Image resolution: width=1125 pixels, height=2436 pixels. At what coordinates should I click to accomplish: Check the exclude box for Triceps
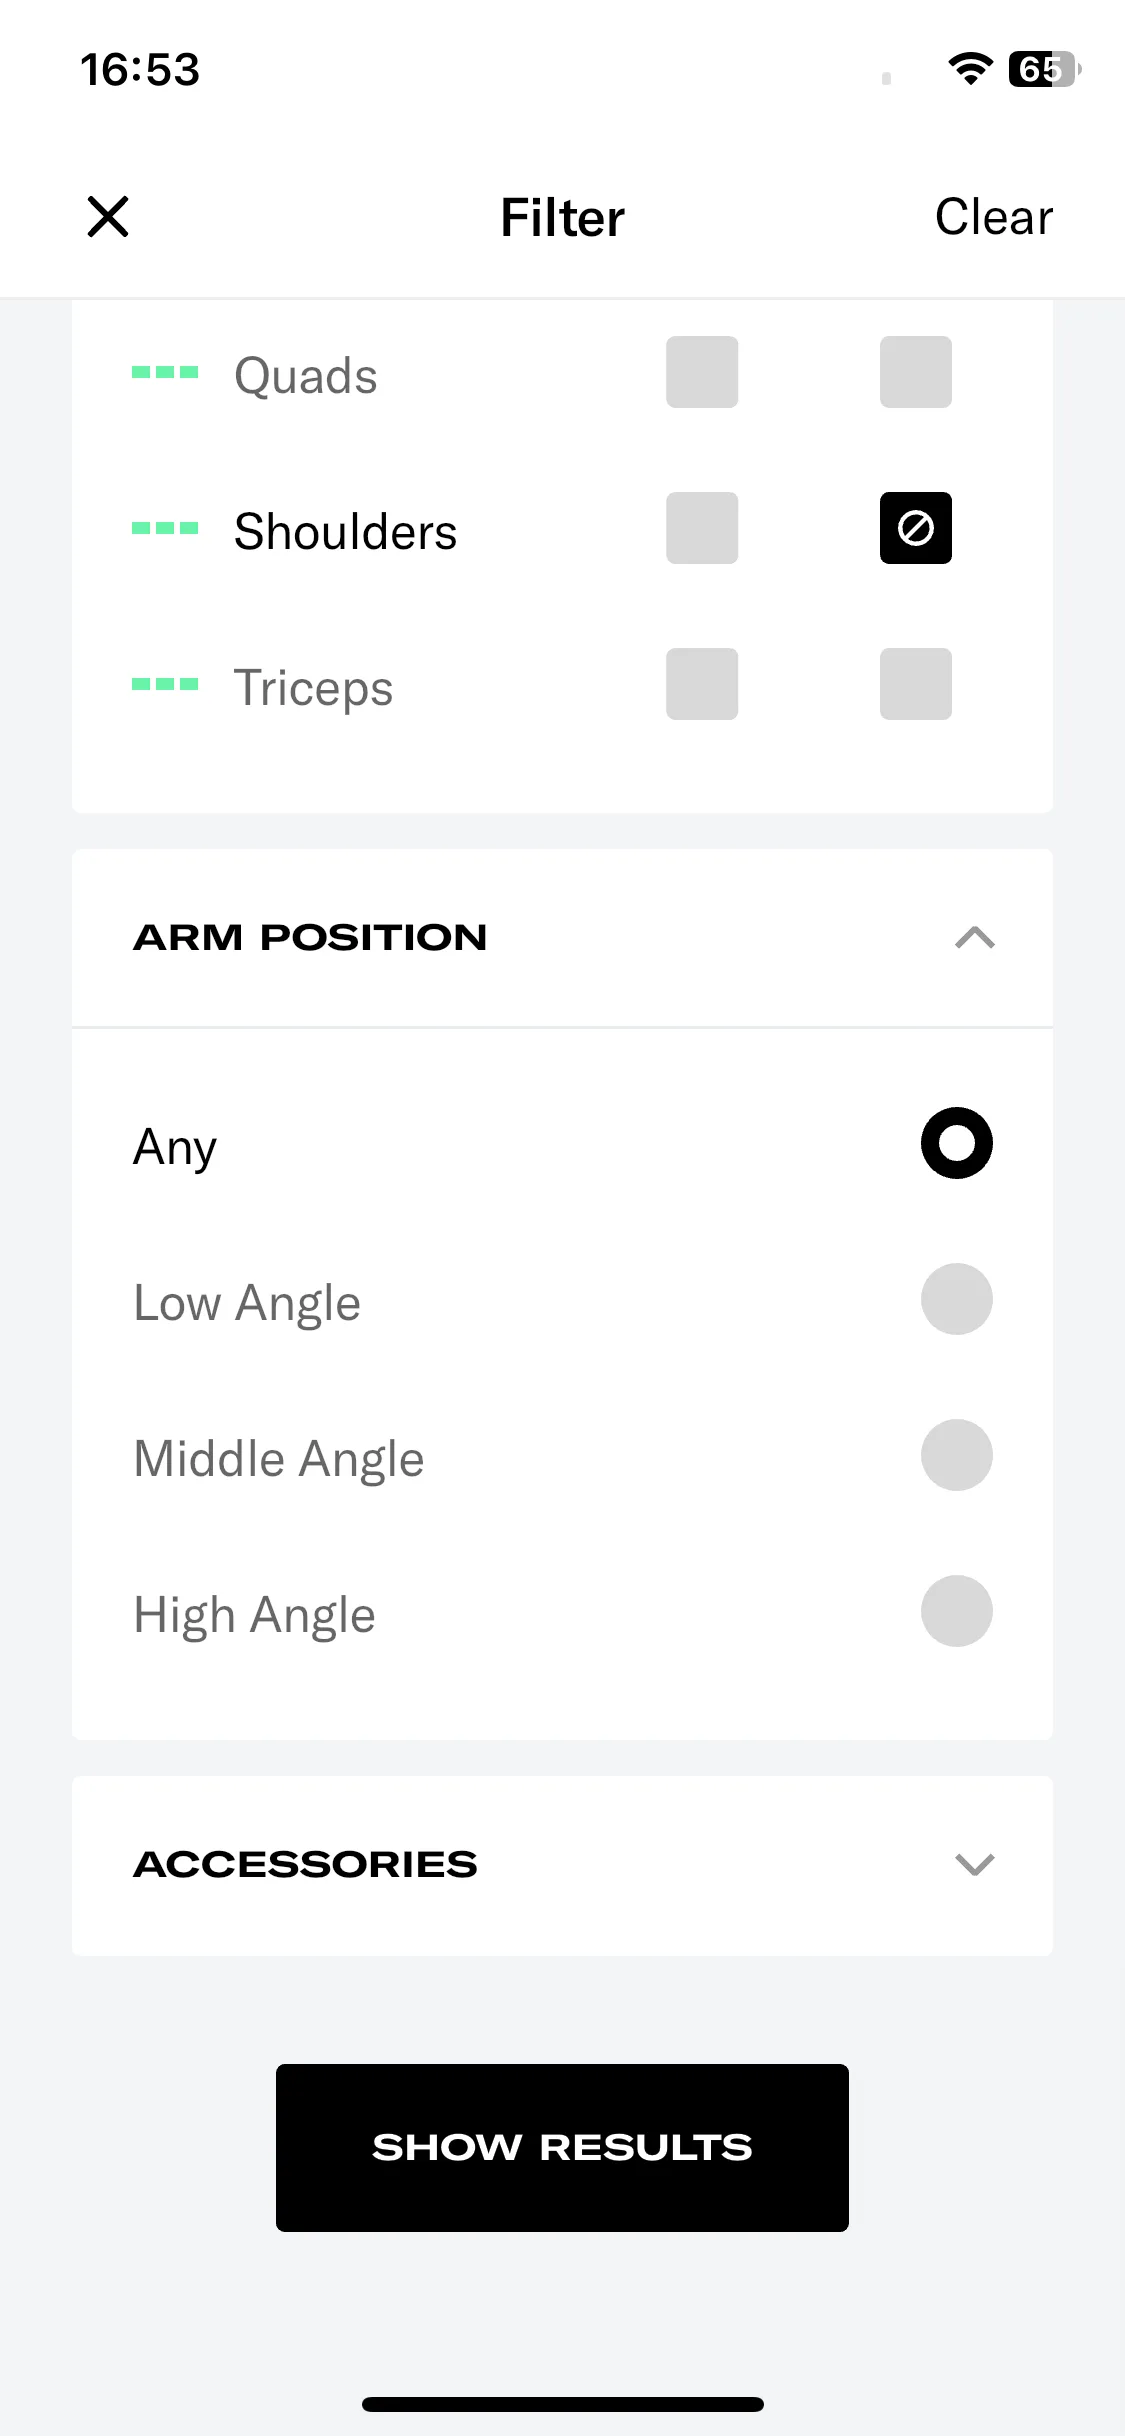916,684
